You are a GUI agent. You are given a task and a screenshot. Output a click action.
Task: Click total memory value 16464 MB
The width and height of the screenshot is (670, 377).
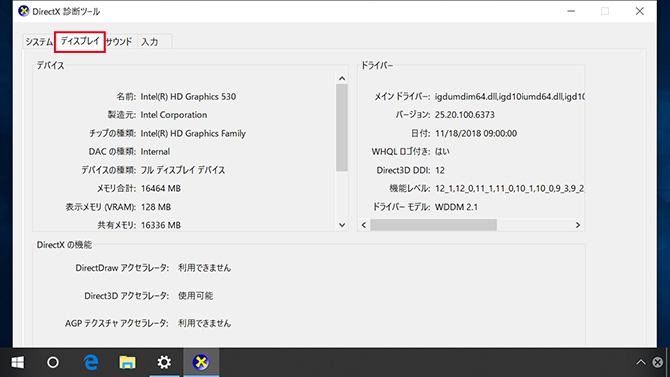tap(161, 188)
